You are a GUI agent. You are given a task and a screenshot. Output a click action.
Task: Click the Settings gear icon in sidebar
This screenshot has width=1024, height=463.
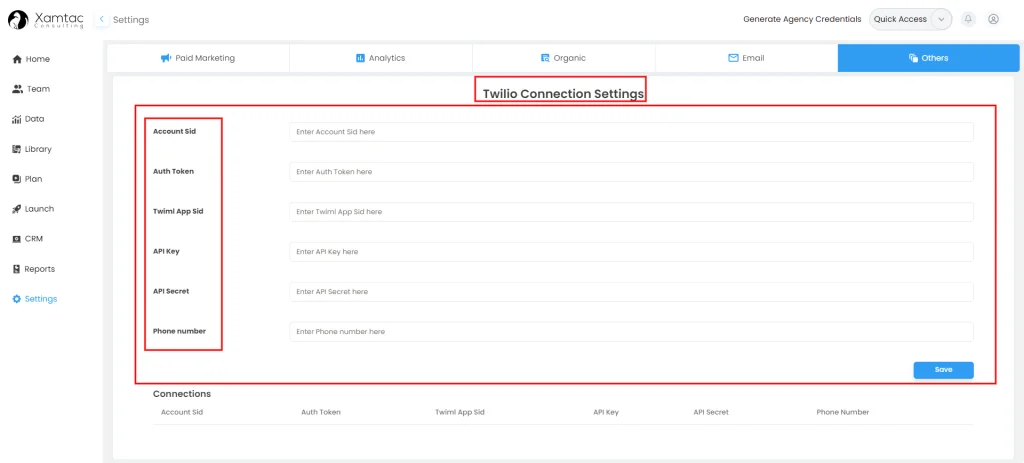17,299
